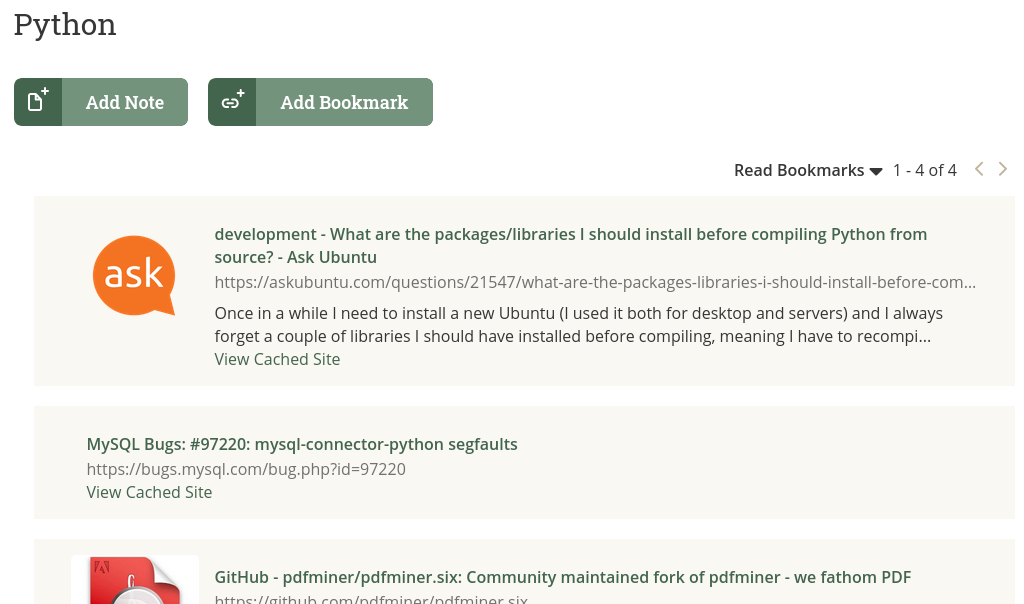
Task: Click the new note document icon
Action: (x=38, y=102)
